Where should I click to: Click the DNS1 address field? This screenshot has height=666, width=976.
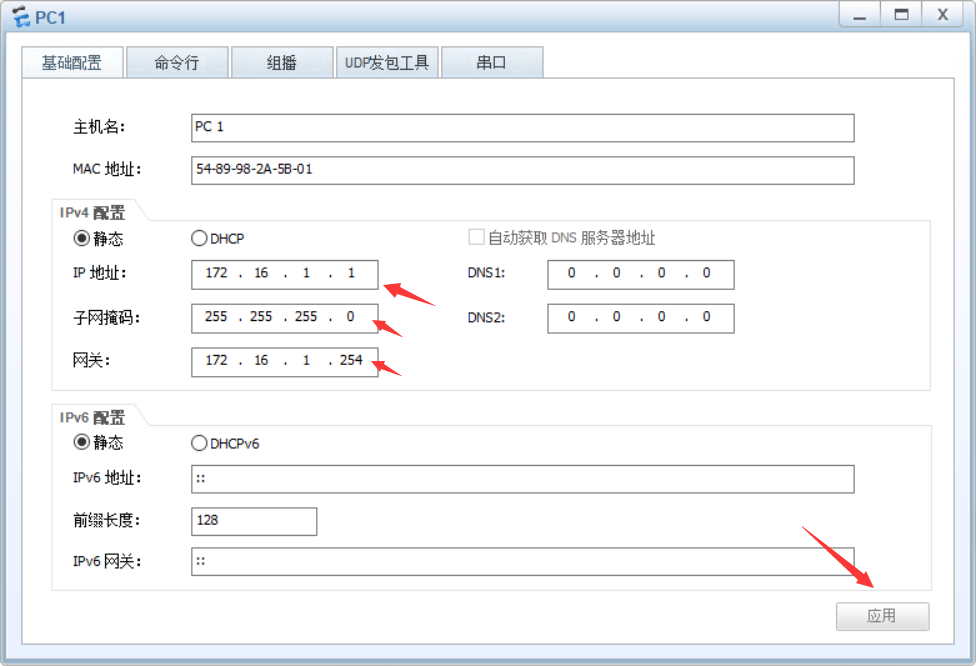click(x=640, y=274)
